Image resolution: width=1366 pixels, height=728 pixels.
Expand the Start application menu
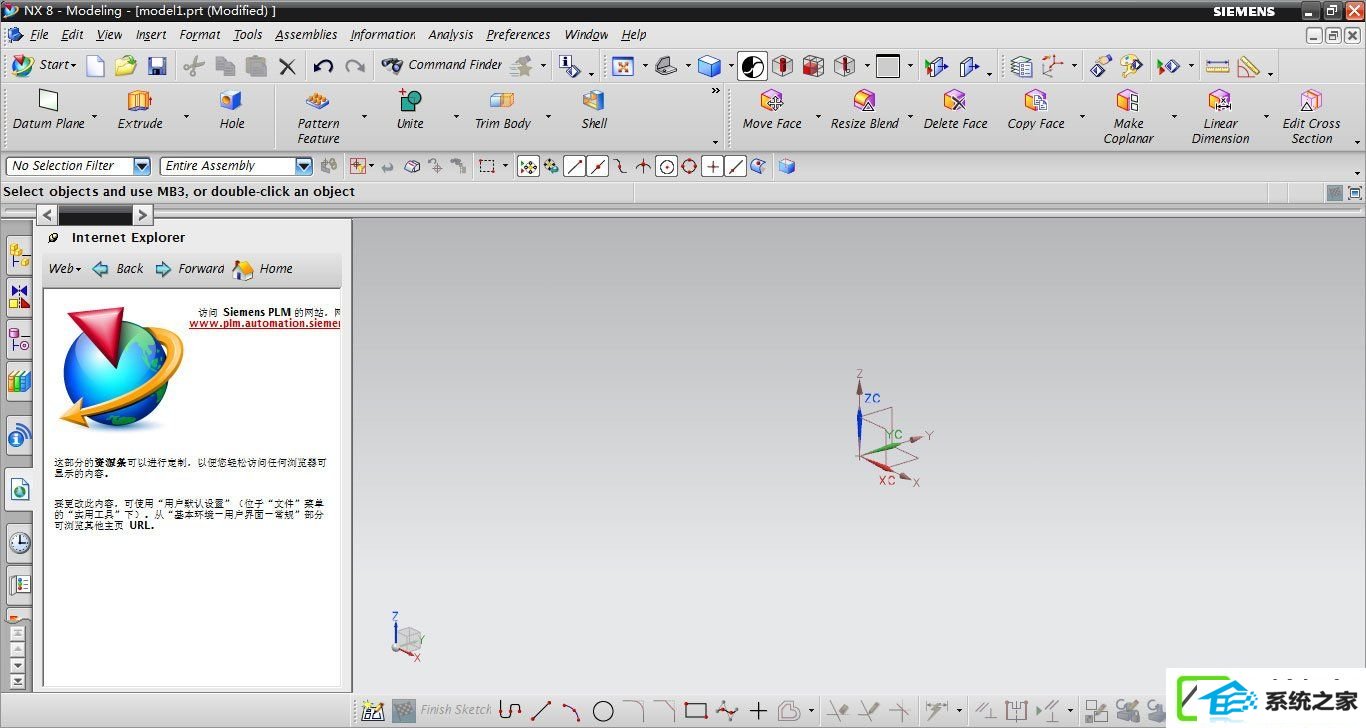tap(43, 65)
